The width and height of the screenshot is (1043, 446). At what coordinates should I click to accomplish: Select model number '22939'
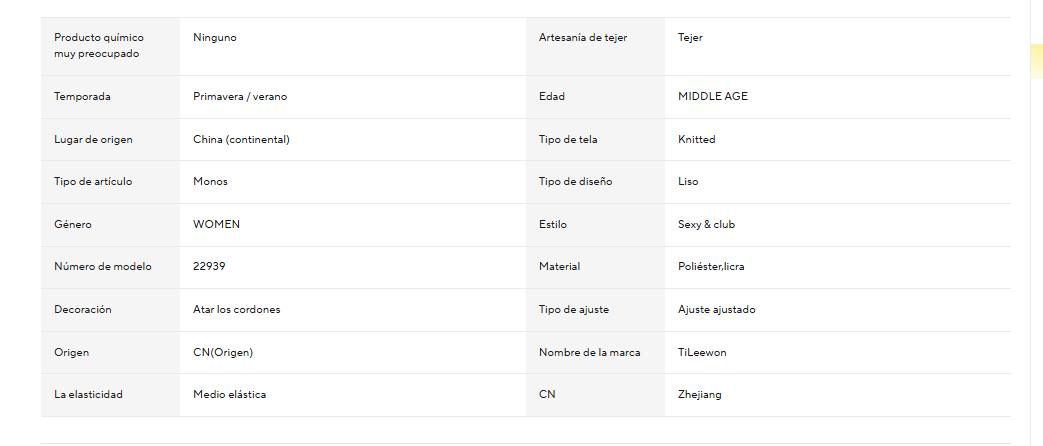coord(209,267)
